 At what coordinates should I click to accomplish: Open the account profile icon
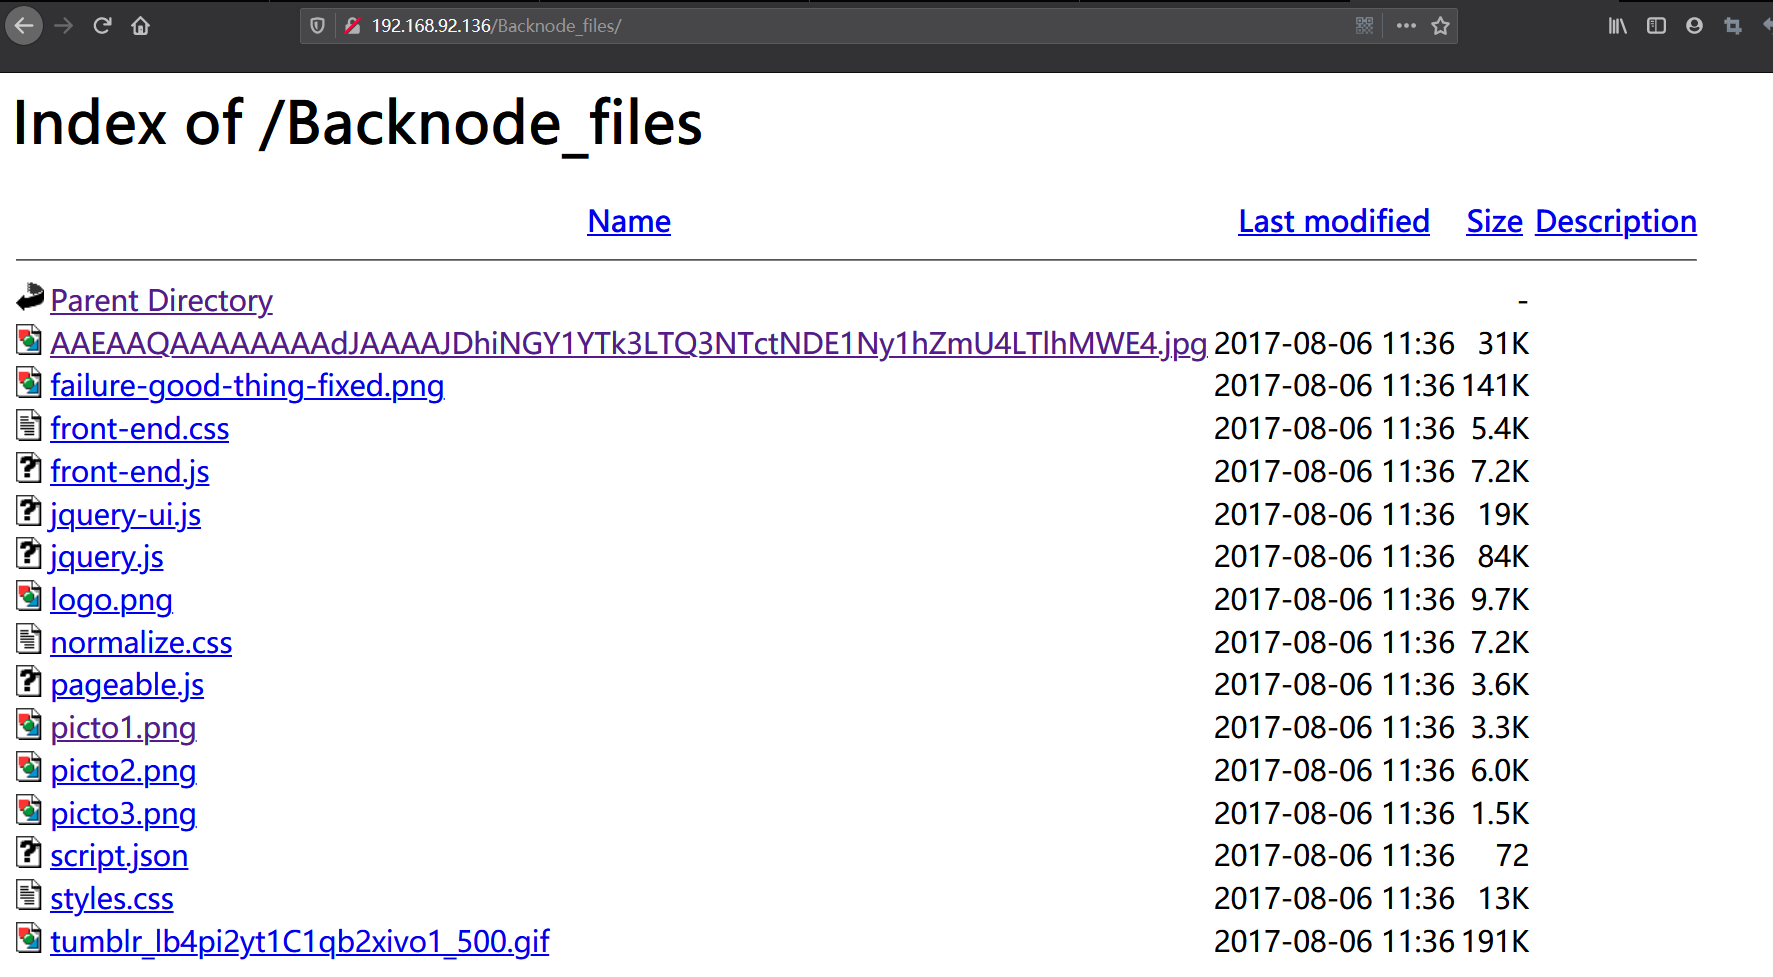click(x=1694, y=26)
